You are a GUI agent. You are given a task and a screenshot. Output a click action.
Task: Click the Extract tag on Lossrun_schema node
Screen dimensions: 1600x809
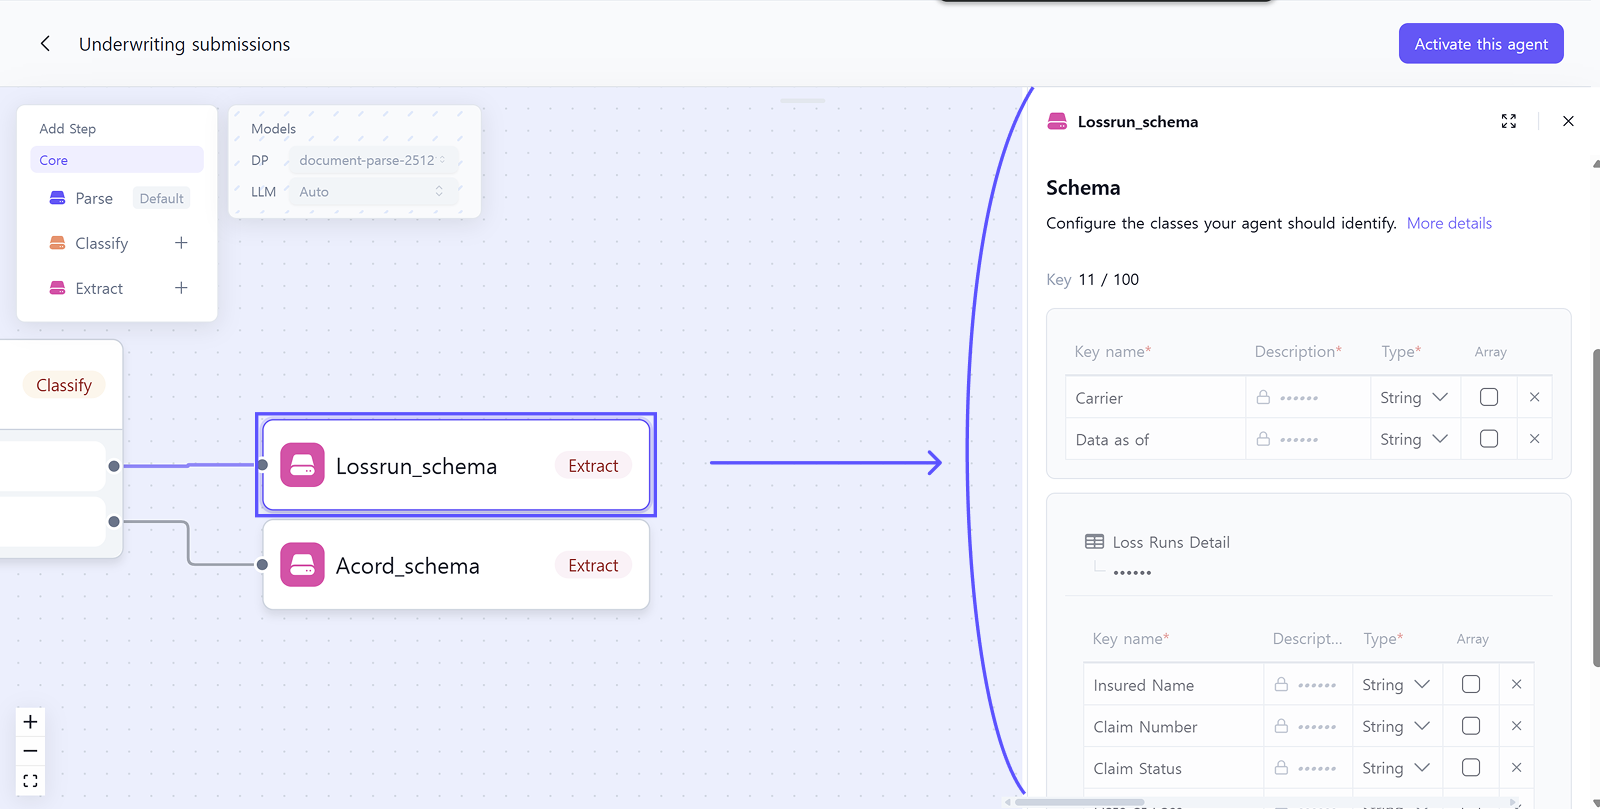coord(593,466)
